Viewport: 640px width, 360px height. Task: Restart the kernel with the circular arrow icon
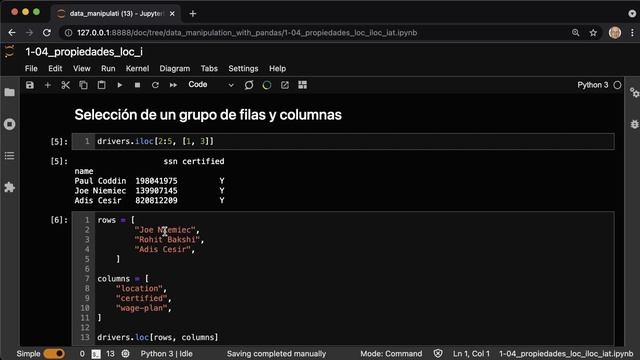click(156, 85)
